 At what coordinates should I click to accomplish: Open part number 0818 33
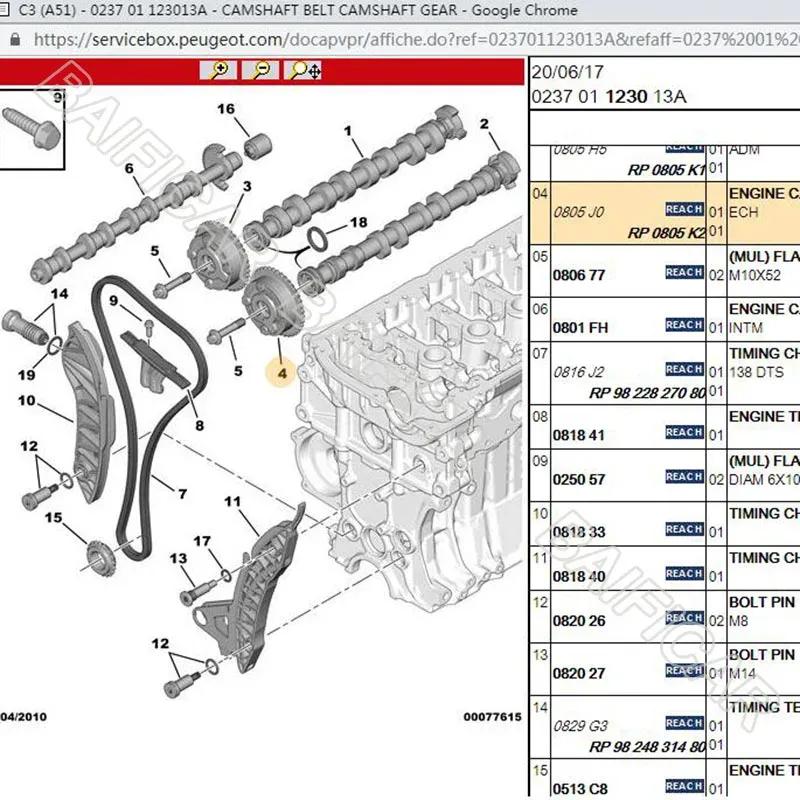pos(579,532)
